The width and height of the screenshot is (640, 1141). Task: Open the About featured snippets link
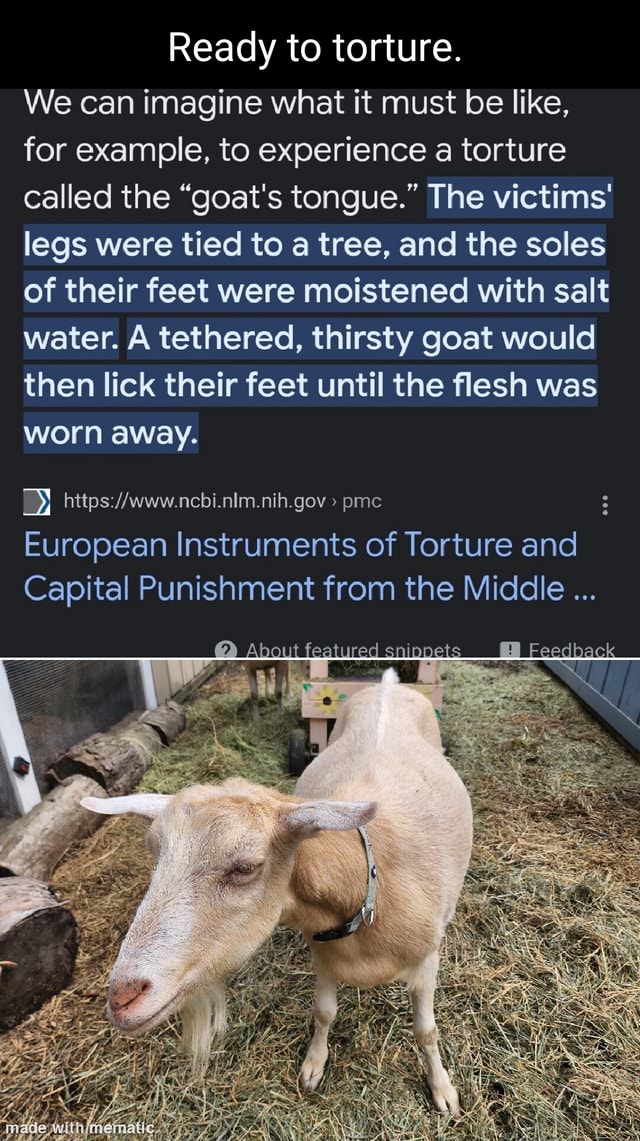[x=353, y=650]
